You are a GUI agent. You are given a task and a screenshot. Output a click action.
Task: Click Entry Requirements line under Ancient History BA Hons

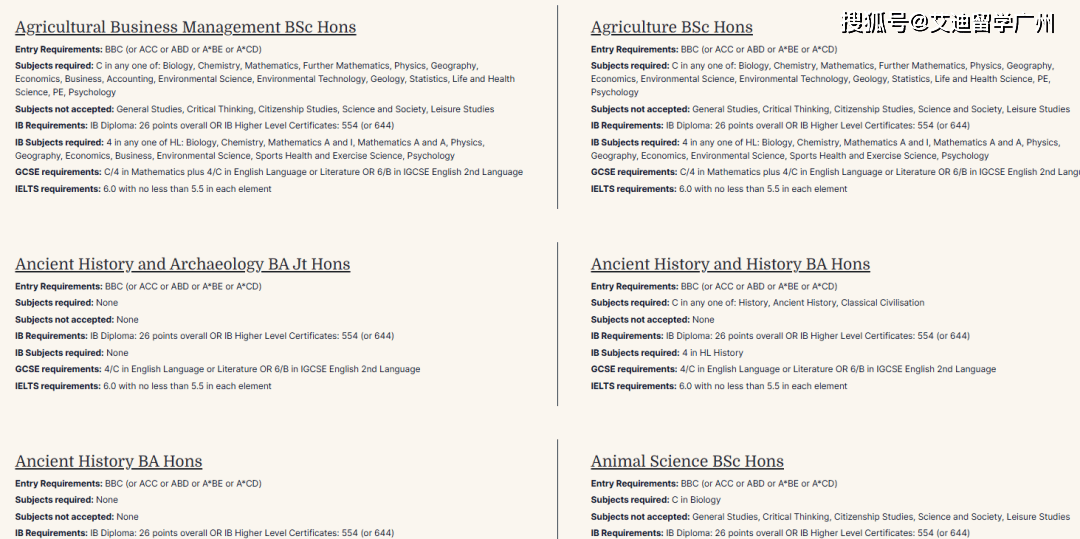pos(138,483)
